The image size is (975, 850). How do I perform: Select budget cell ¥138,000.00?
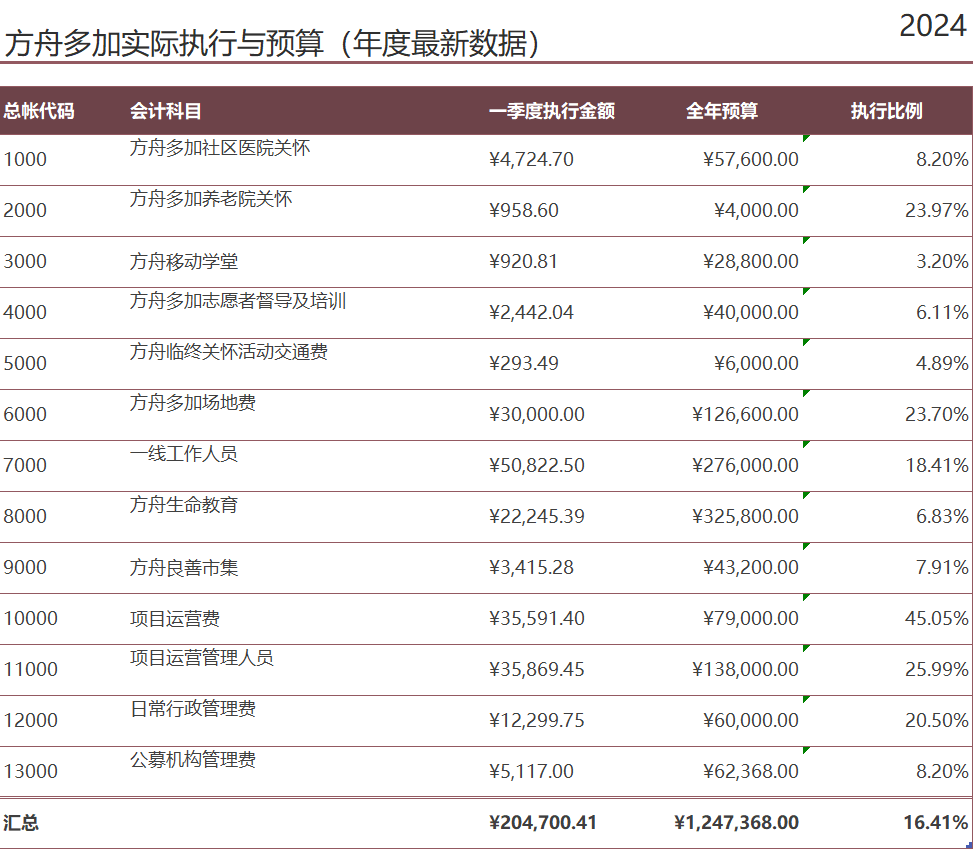(745, 669)
